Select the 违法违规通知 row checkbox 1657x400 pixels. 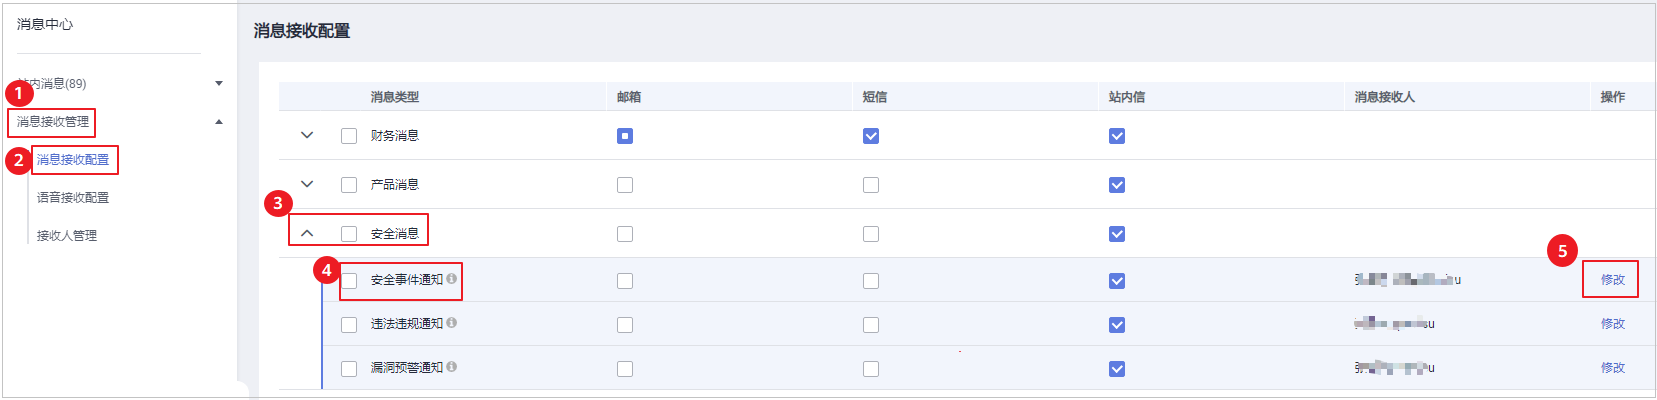pos(349,325)
